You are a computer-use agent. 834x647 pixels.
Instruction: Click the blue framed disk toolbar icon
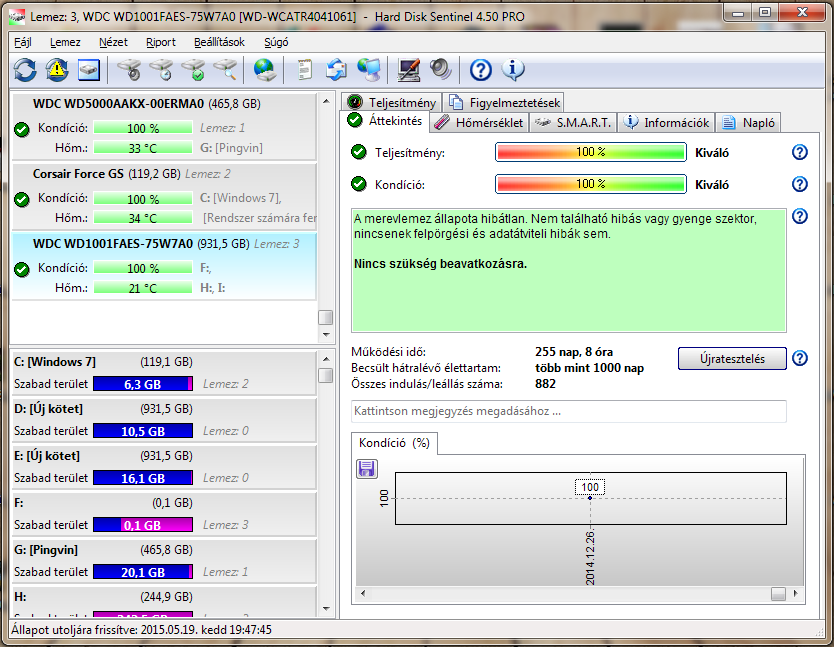click(89, 70)
